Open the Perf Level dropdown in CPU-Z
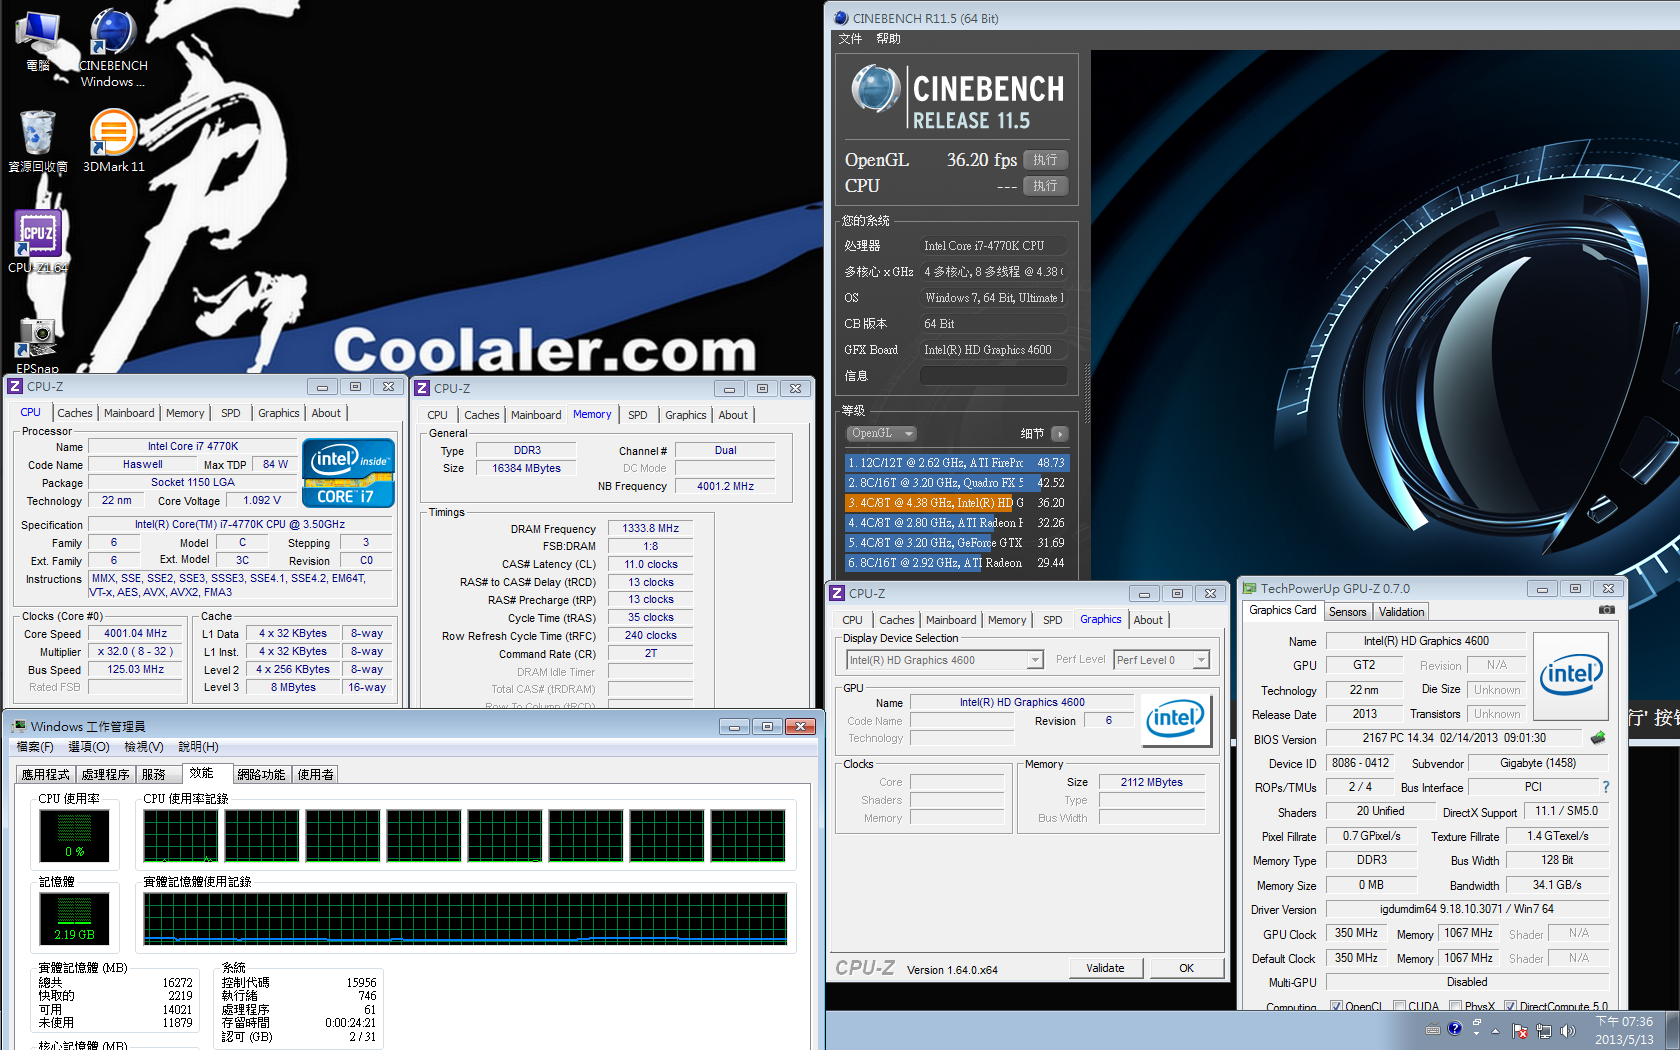The width and height of the screenshot is (1680, 1050). 1162,660
